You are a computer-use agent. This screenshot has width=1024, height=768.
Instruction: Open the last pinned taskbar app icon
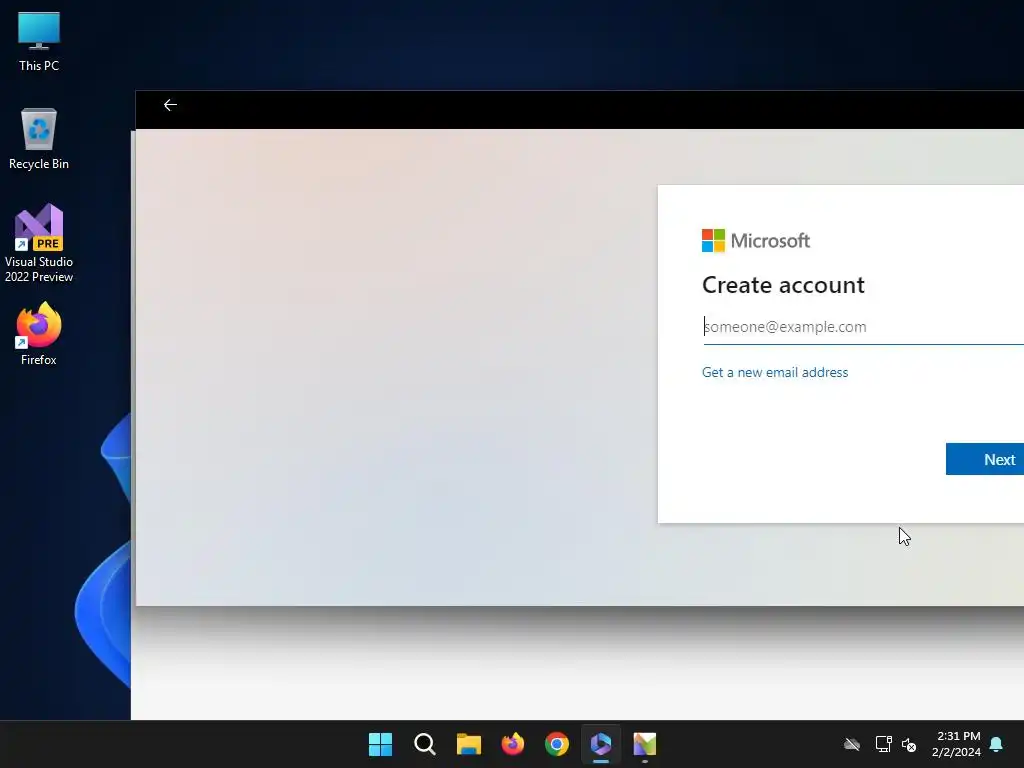[645, 744]
